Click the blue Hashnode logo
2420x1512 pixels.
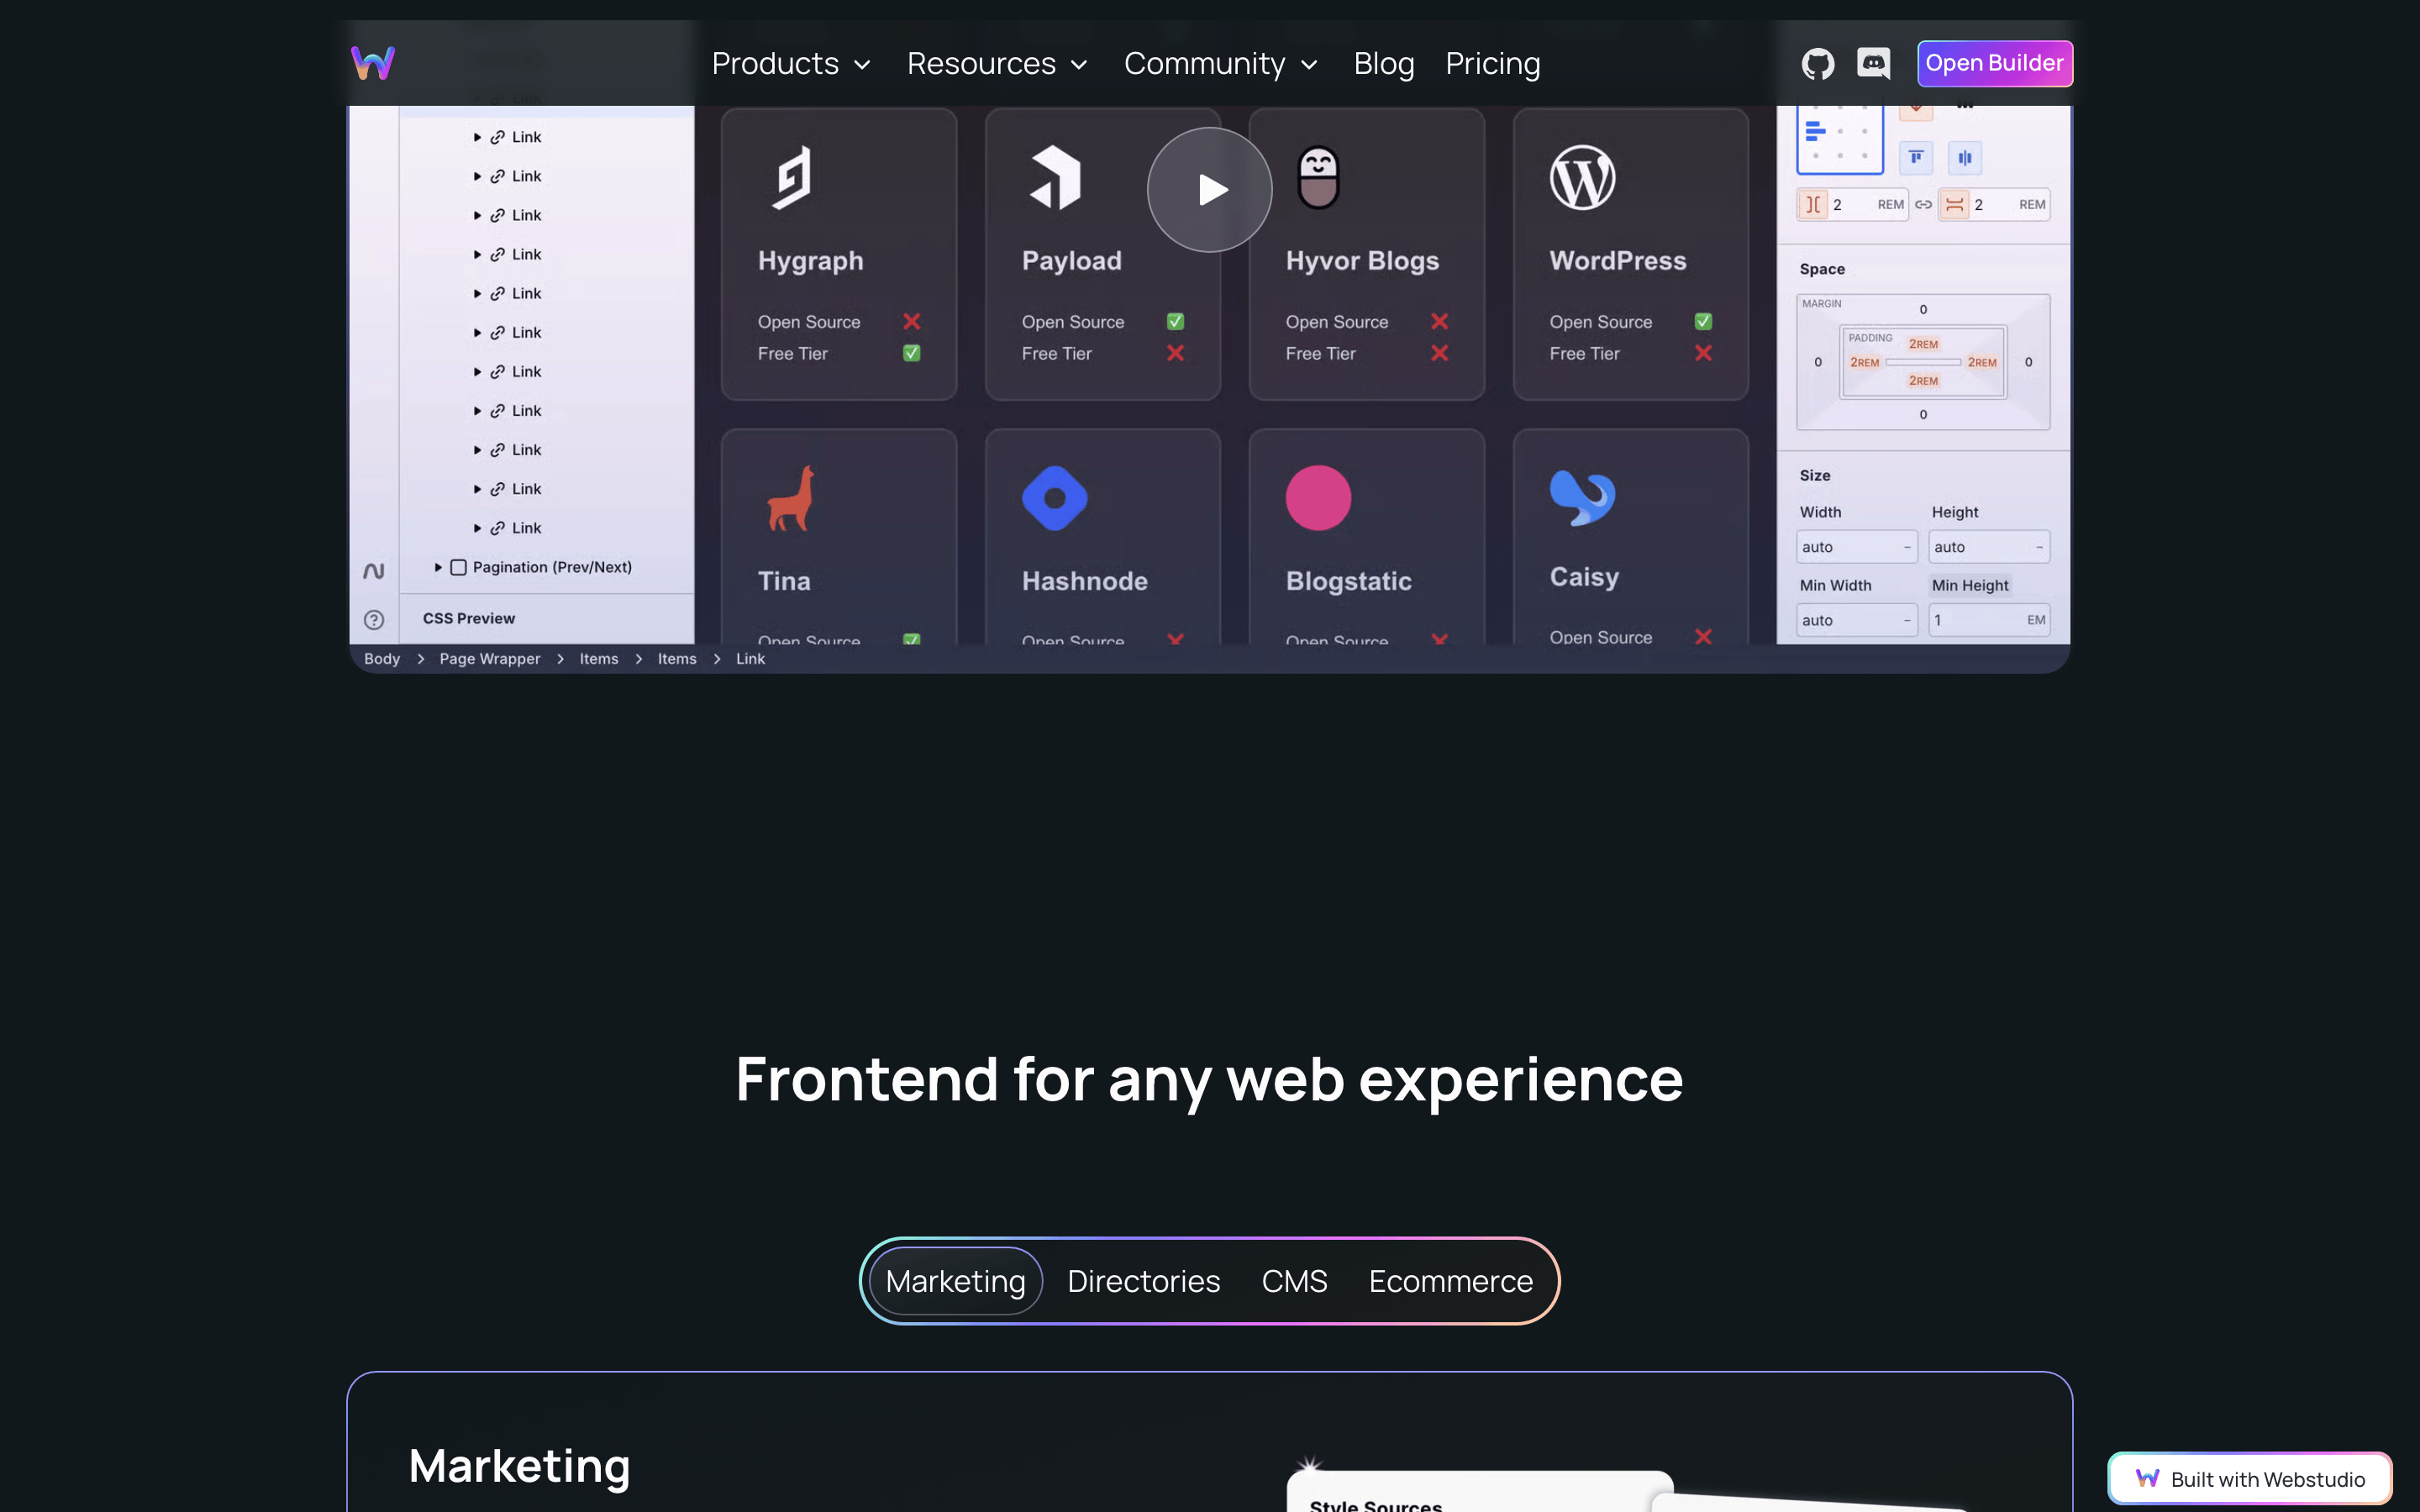[1055, 498]
